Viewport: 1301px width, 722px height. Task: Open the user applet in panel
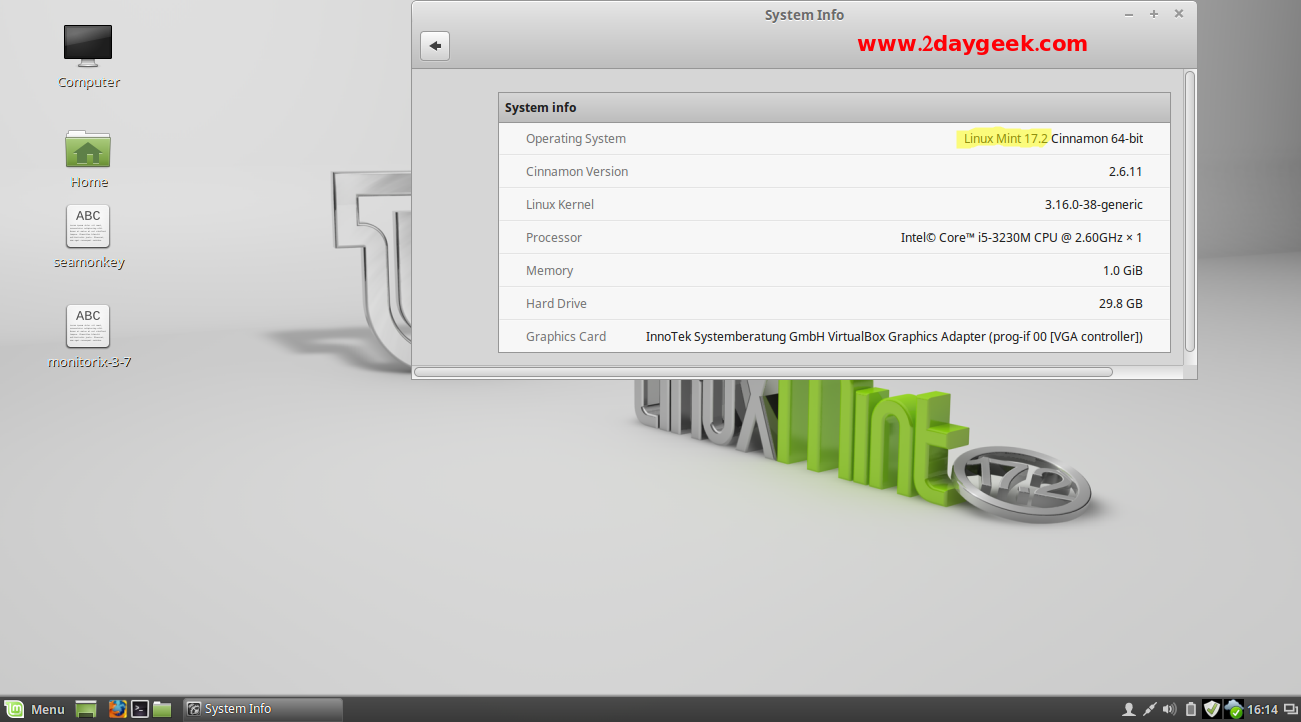[1129, 709]
